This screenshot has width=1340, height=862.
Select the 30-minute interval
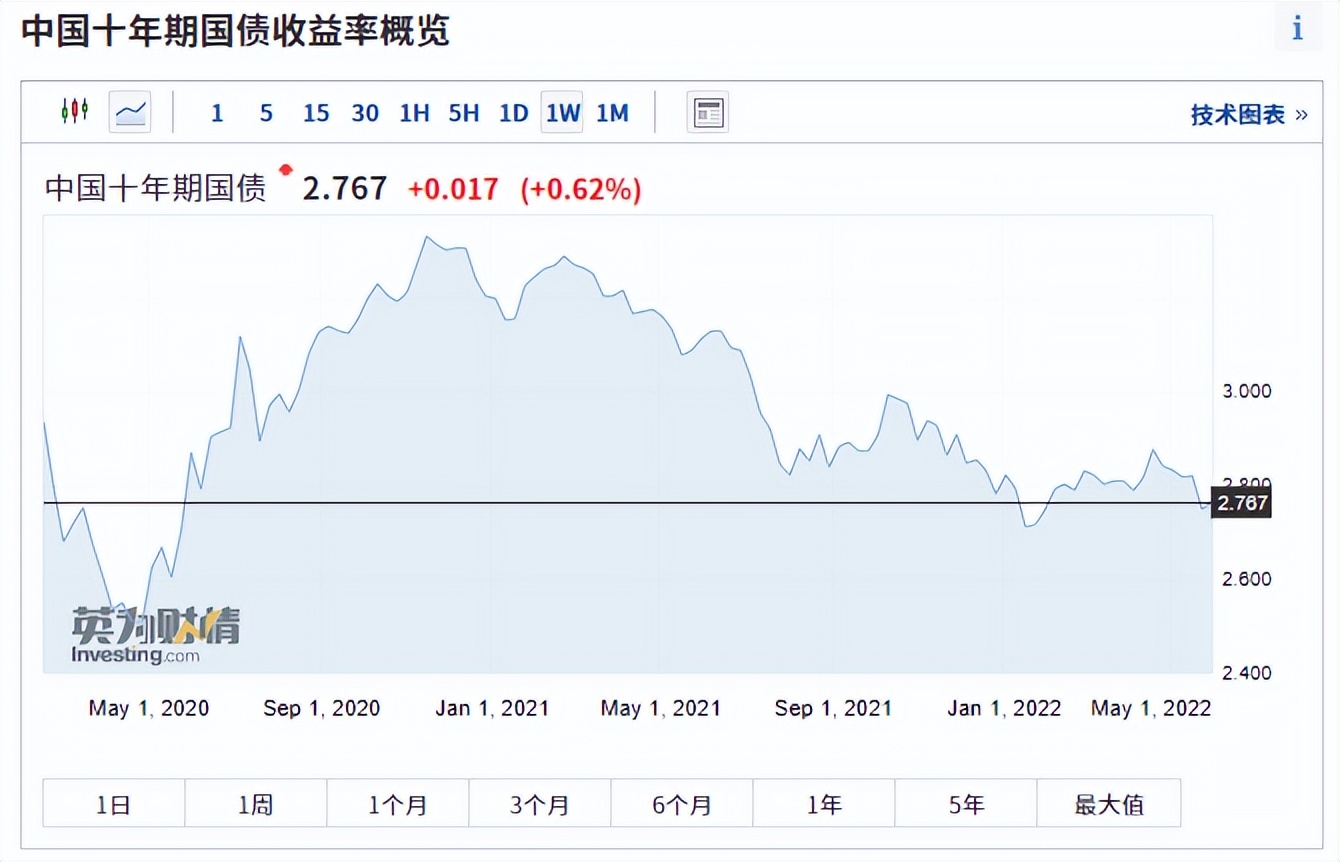365,113
